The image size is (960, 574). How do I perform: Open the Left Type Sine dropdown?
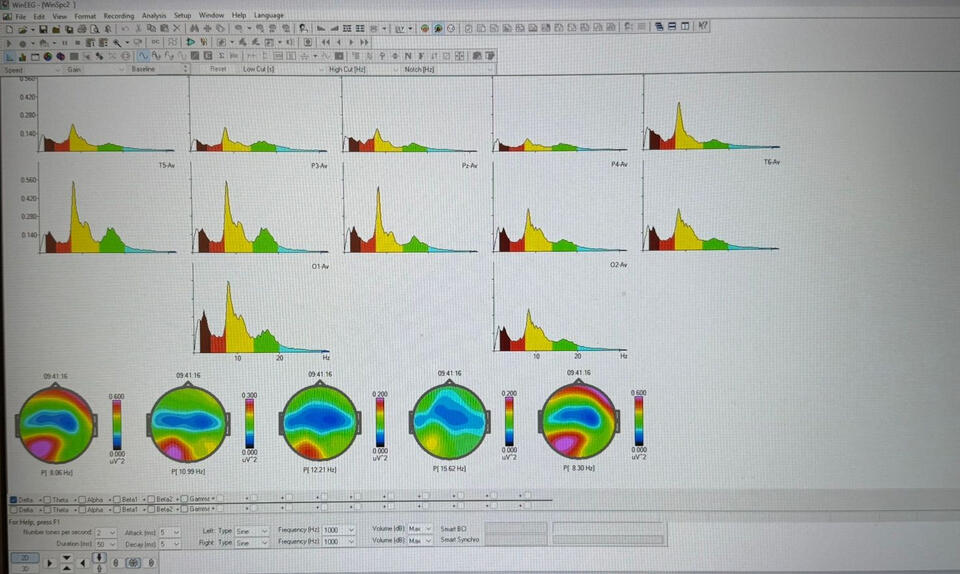(252, 531)
